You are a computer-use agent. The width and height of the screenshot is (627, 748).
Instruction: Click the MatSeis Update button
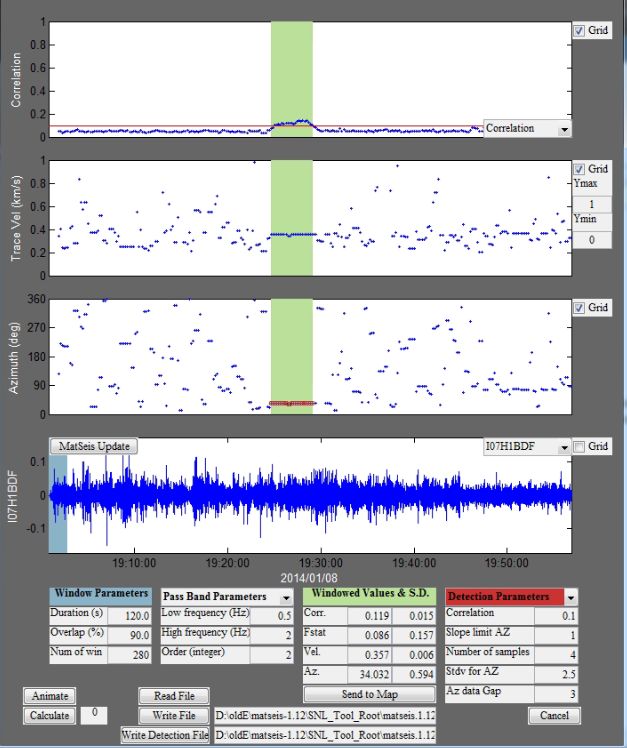96,446
